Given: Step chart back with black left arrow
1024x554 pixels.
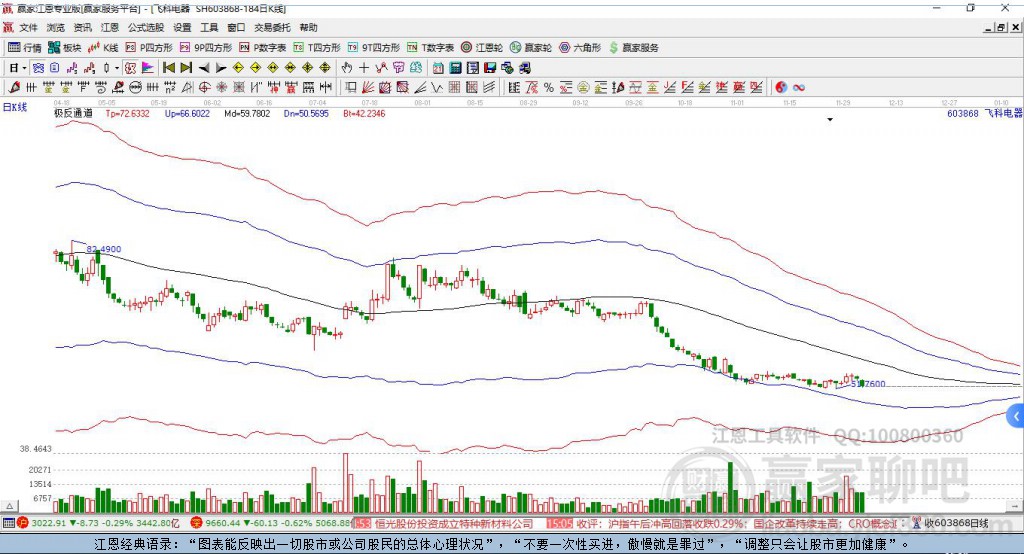Looking at the screenshot, I should point(204,68).
